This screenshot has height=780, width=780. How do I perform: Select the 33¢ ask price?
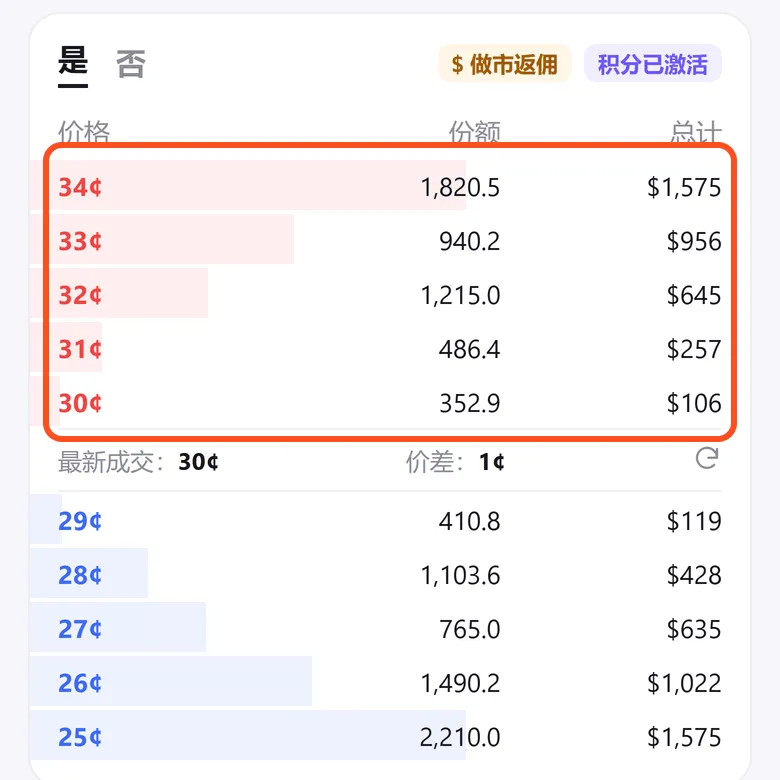click(80, 241)
